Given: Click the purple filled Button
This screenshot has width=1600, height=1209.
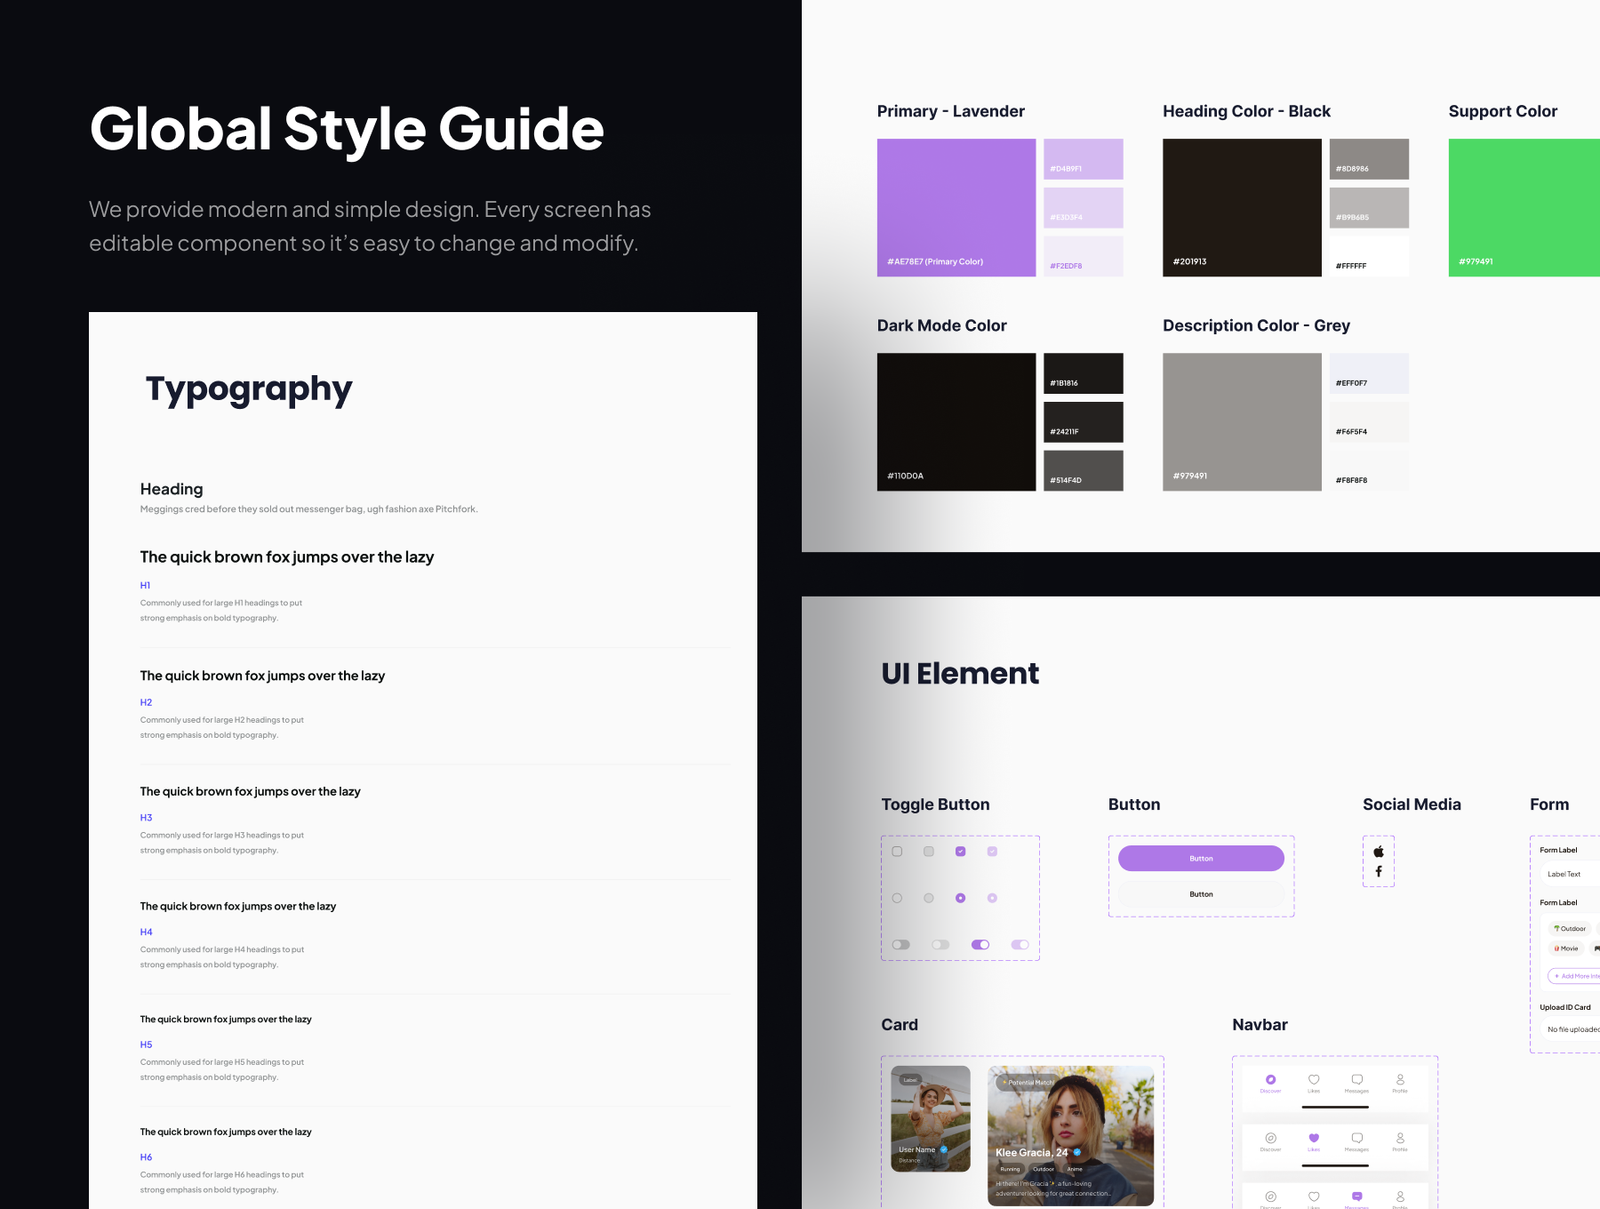Looking at the screenshot, I should tap(1201, 858).
